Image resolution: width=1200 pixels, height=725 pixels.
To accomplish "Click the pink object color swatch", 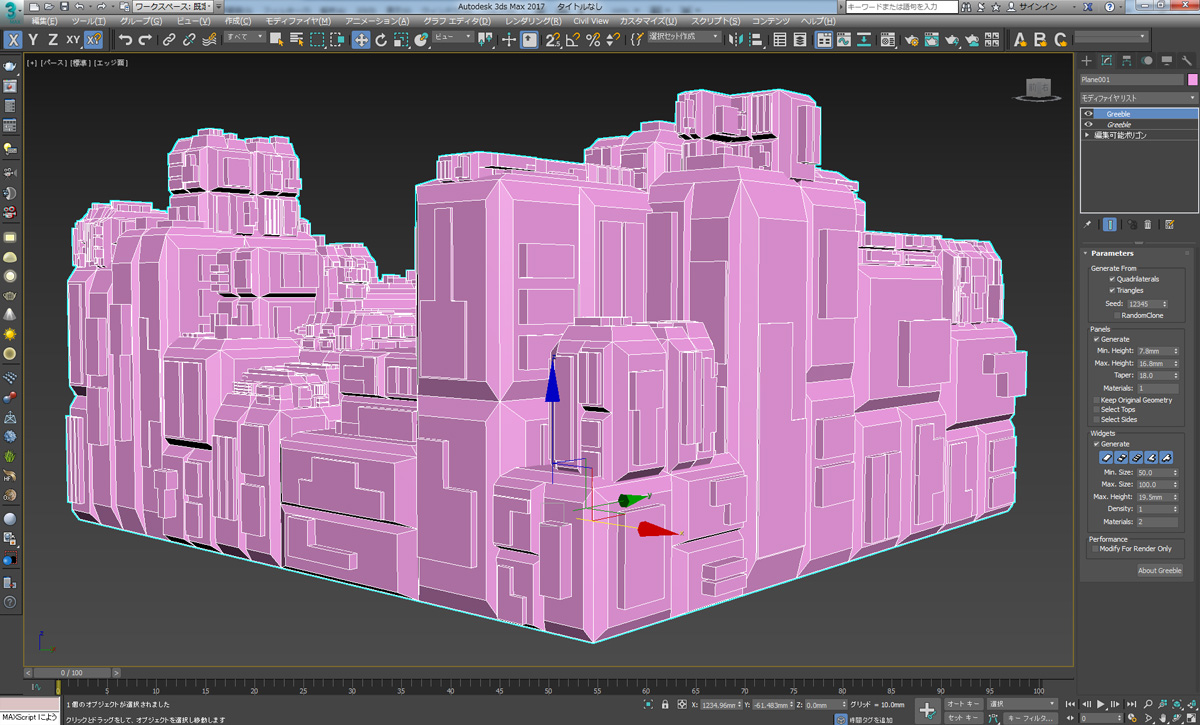I will 1192,79.
